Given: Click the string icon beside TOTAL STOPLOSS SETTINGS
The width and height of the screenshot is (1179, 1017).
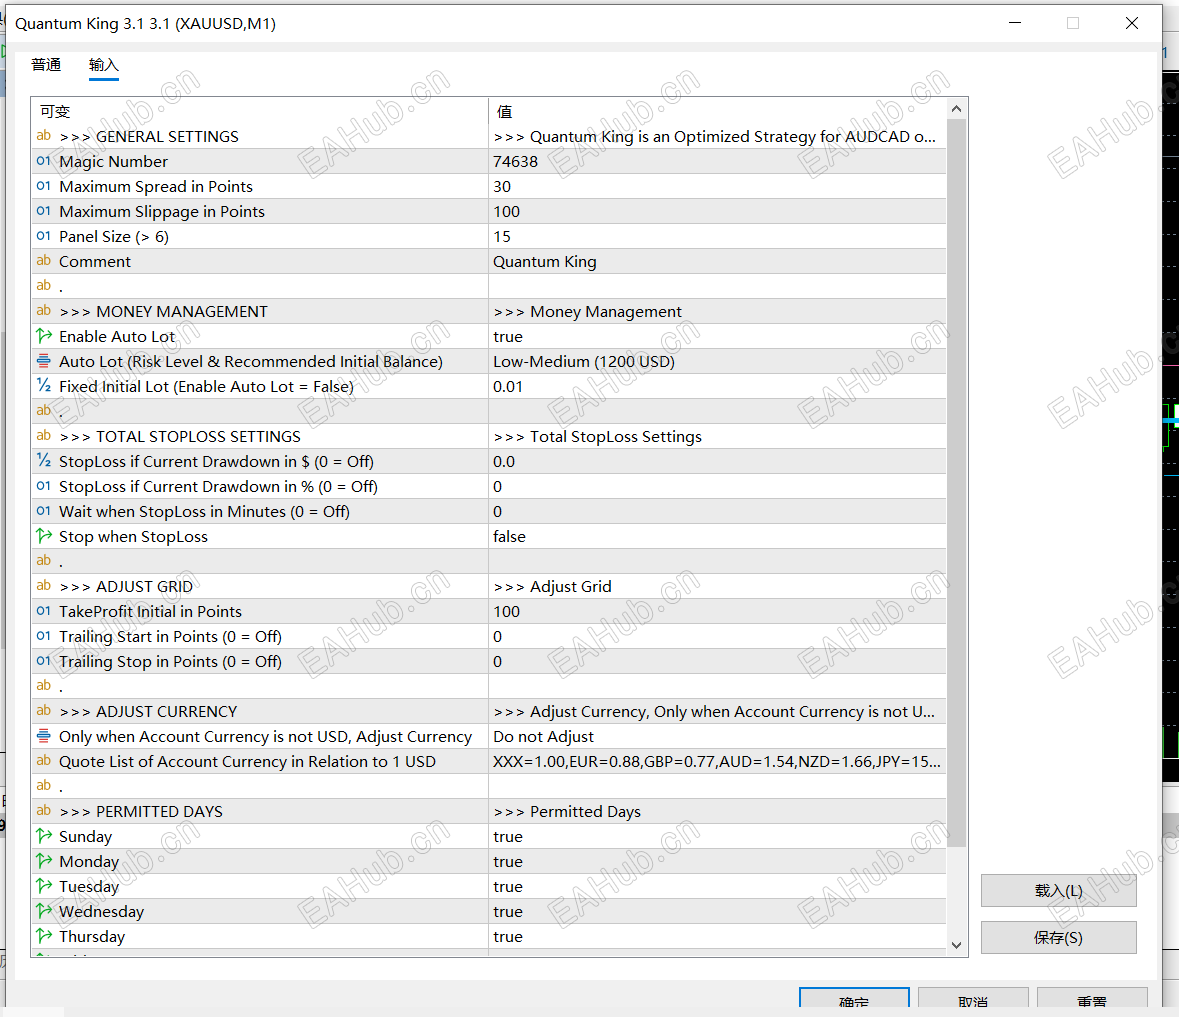Looking at the screenshot, I should pos(44,436).
